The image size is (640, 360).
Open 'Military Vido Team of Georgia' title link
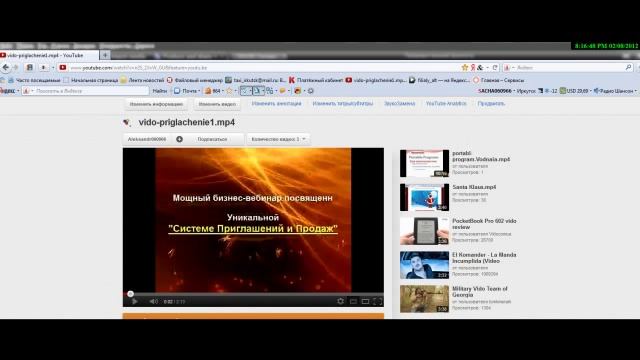pyautogui.click(x=480, y=291)
